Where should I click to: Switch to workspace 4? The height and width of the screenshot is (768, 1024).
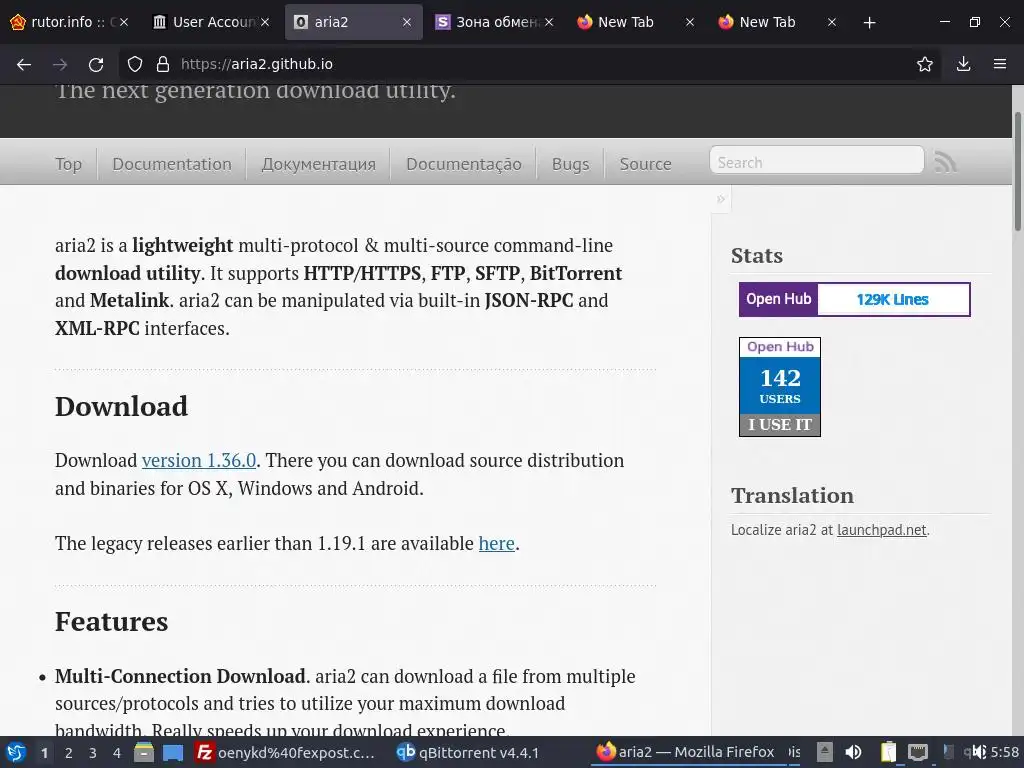(x=117, y=753)
